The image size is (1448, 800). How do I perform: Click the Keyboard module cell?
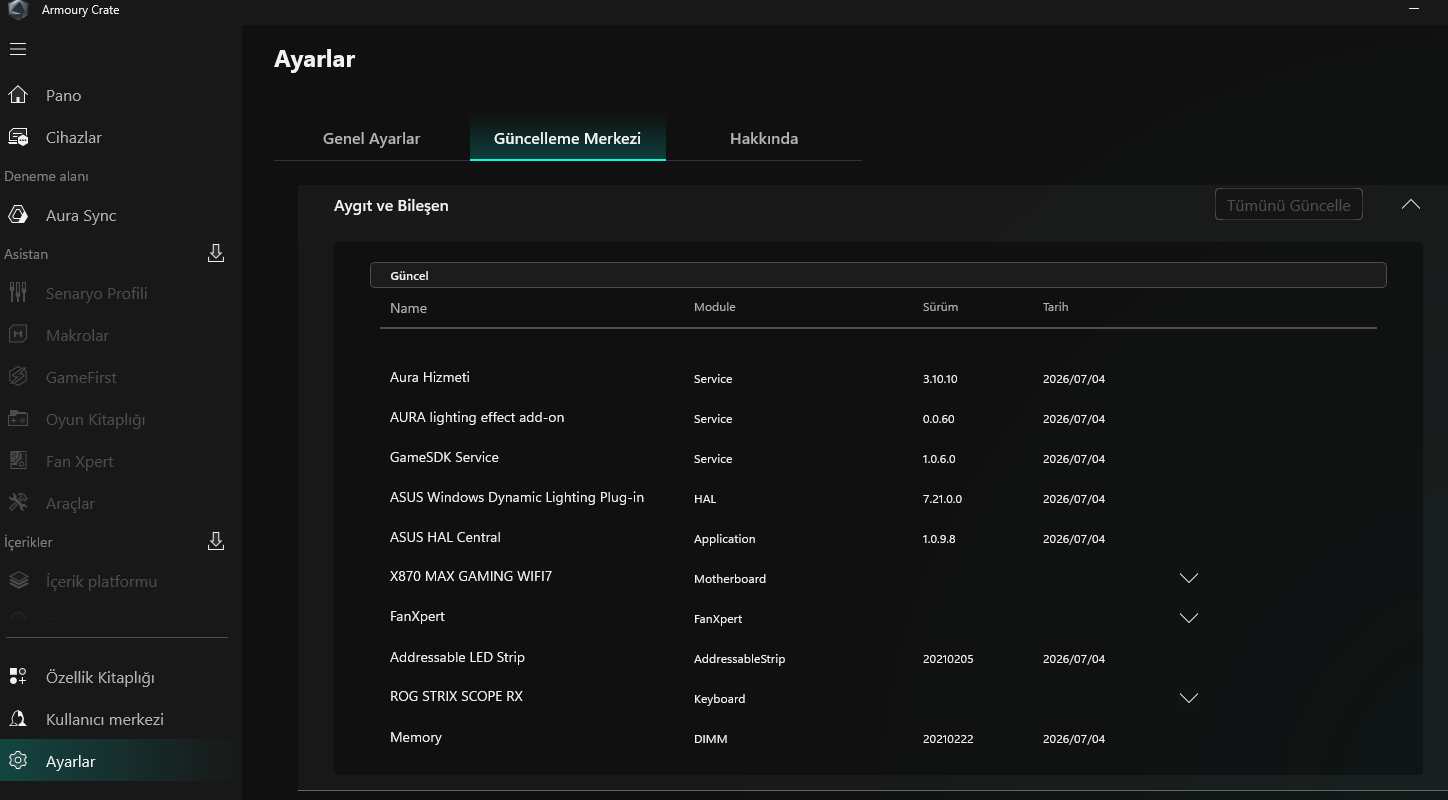click(720, 699)
